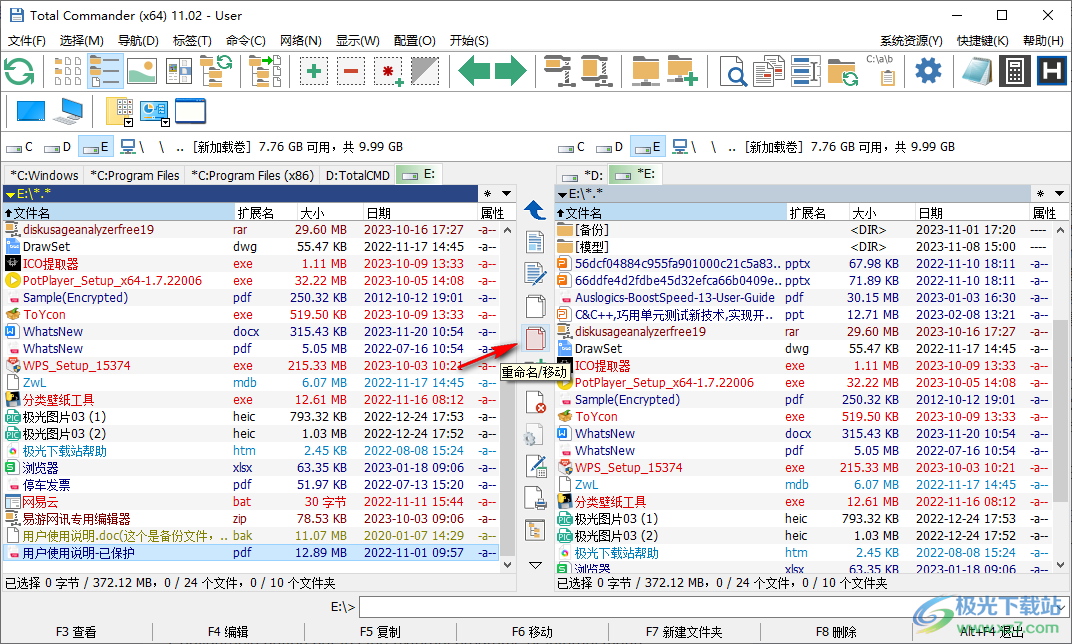Open the 文件(F) menu
The width and height of the screenshot is (1072, 644).
[x=27, y=40]
